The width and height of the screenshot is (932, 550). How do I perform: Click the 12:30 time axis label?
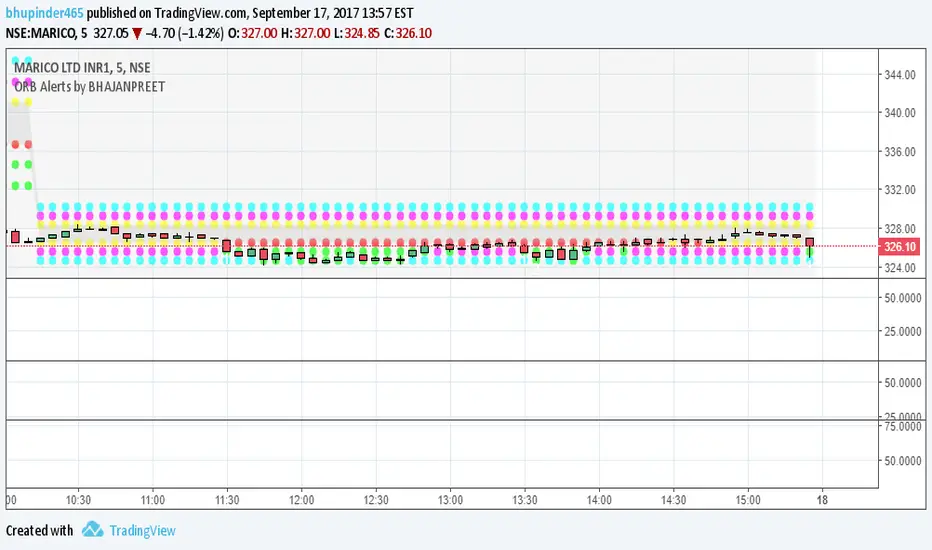click(x=376, y=500)
